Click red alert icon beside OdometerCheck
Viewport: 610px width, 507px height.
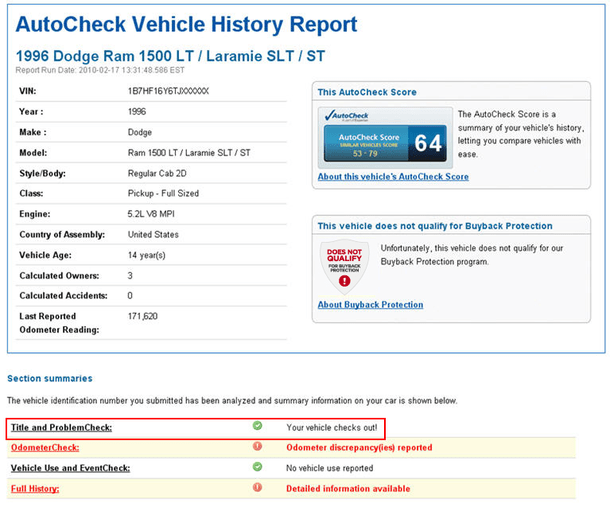pos(257,446)
